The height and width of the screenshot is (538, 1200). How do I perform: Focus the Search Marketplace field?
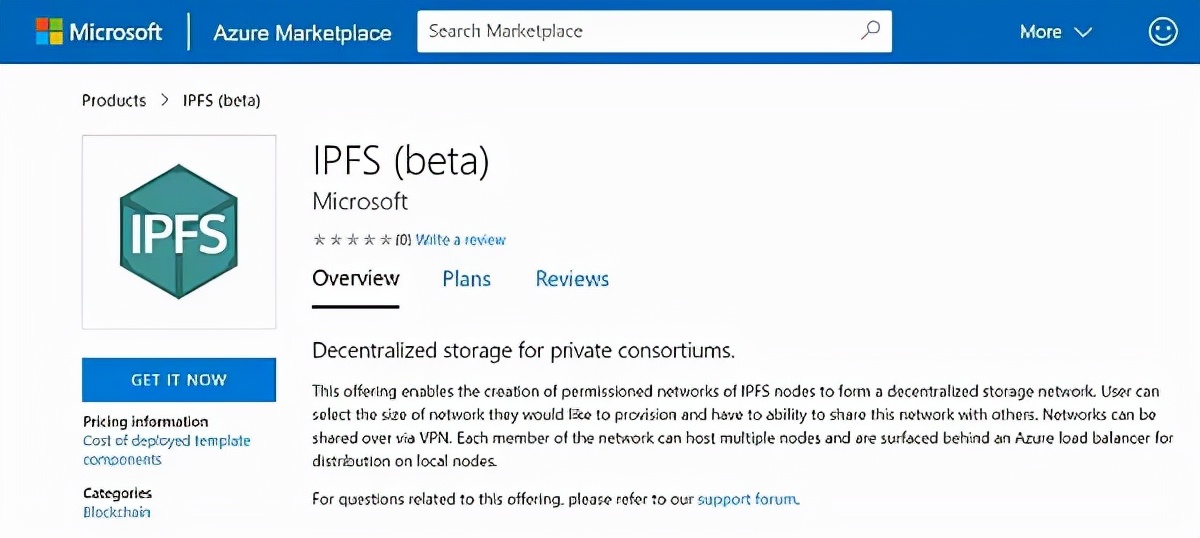click(x=654, y=31)
